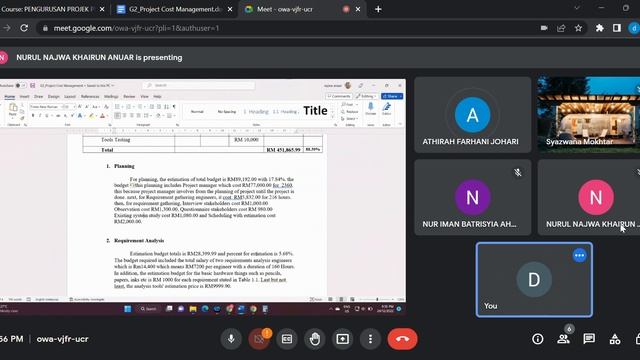This screenshot has width=640, height=360.
Task: Apply Normal style in Word gallery
Action: tap(197, 111)
